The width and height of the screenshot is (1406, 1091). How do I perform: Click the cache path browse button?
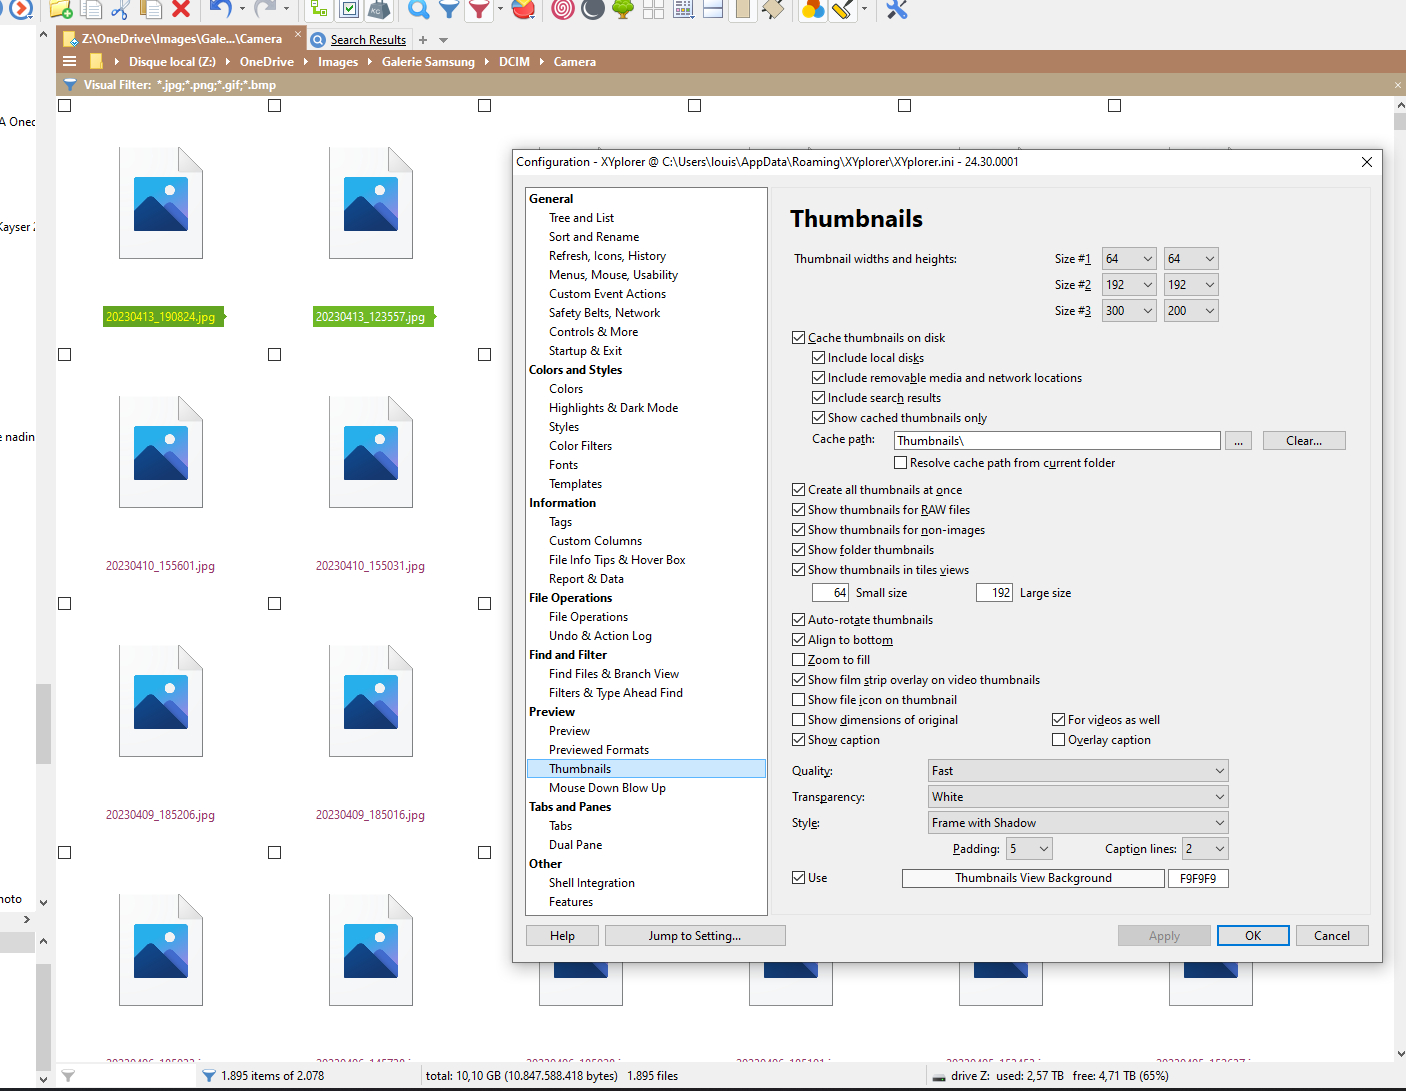(x=1239, y=441)
